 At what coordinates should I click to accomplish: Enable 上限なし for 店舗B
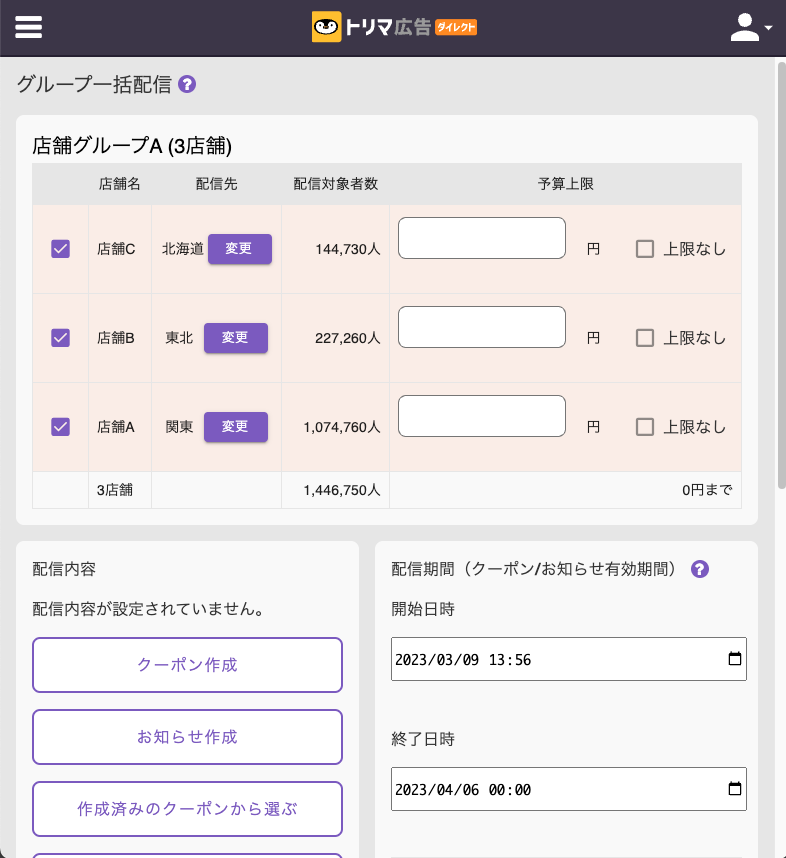click(x=645, y=338)
